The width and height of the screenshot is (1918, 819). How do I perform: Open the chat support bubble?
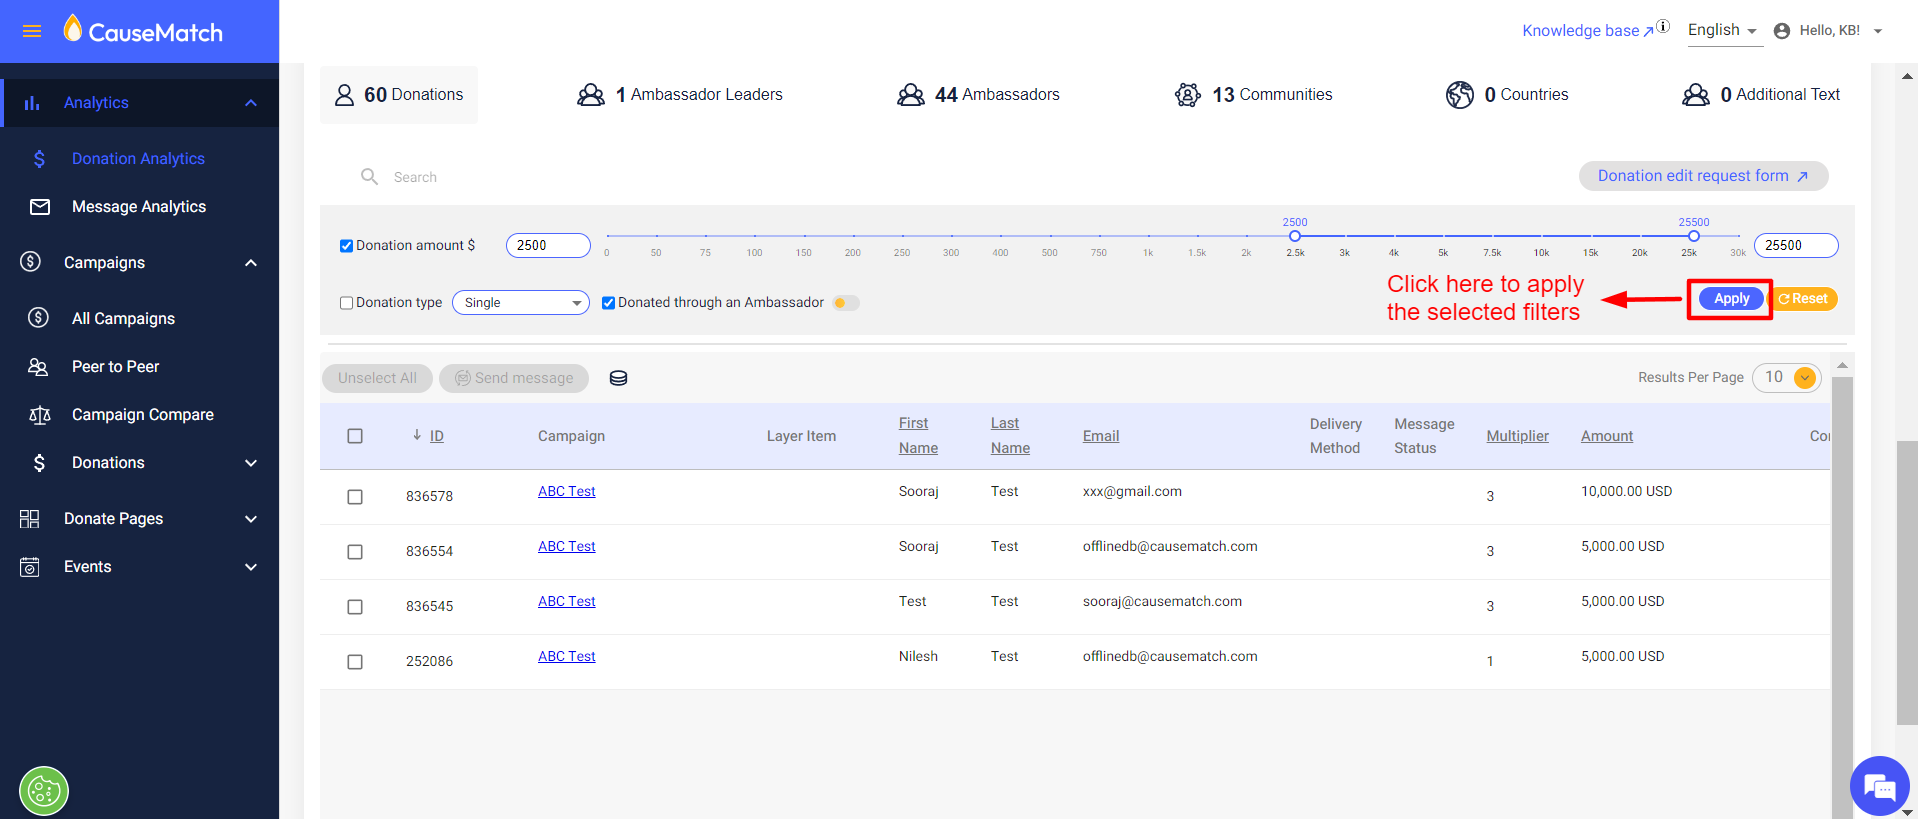[1879, 786]
